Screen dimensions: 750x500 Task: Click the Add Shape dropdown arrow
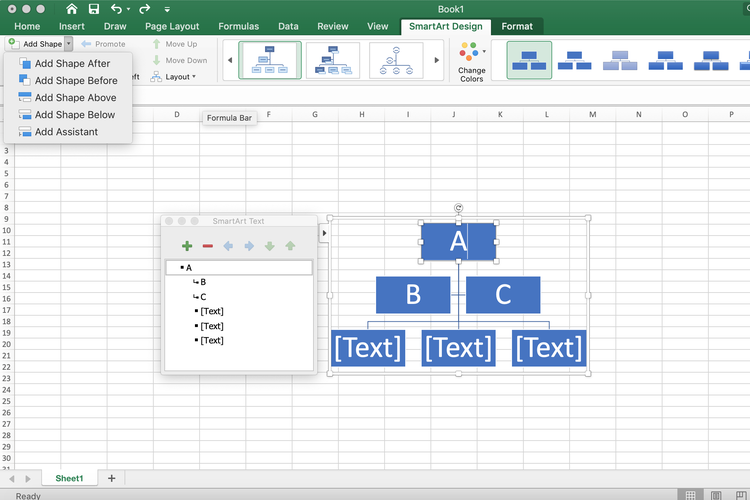(x=69, y=44)
